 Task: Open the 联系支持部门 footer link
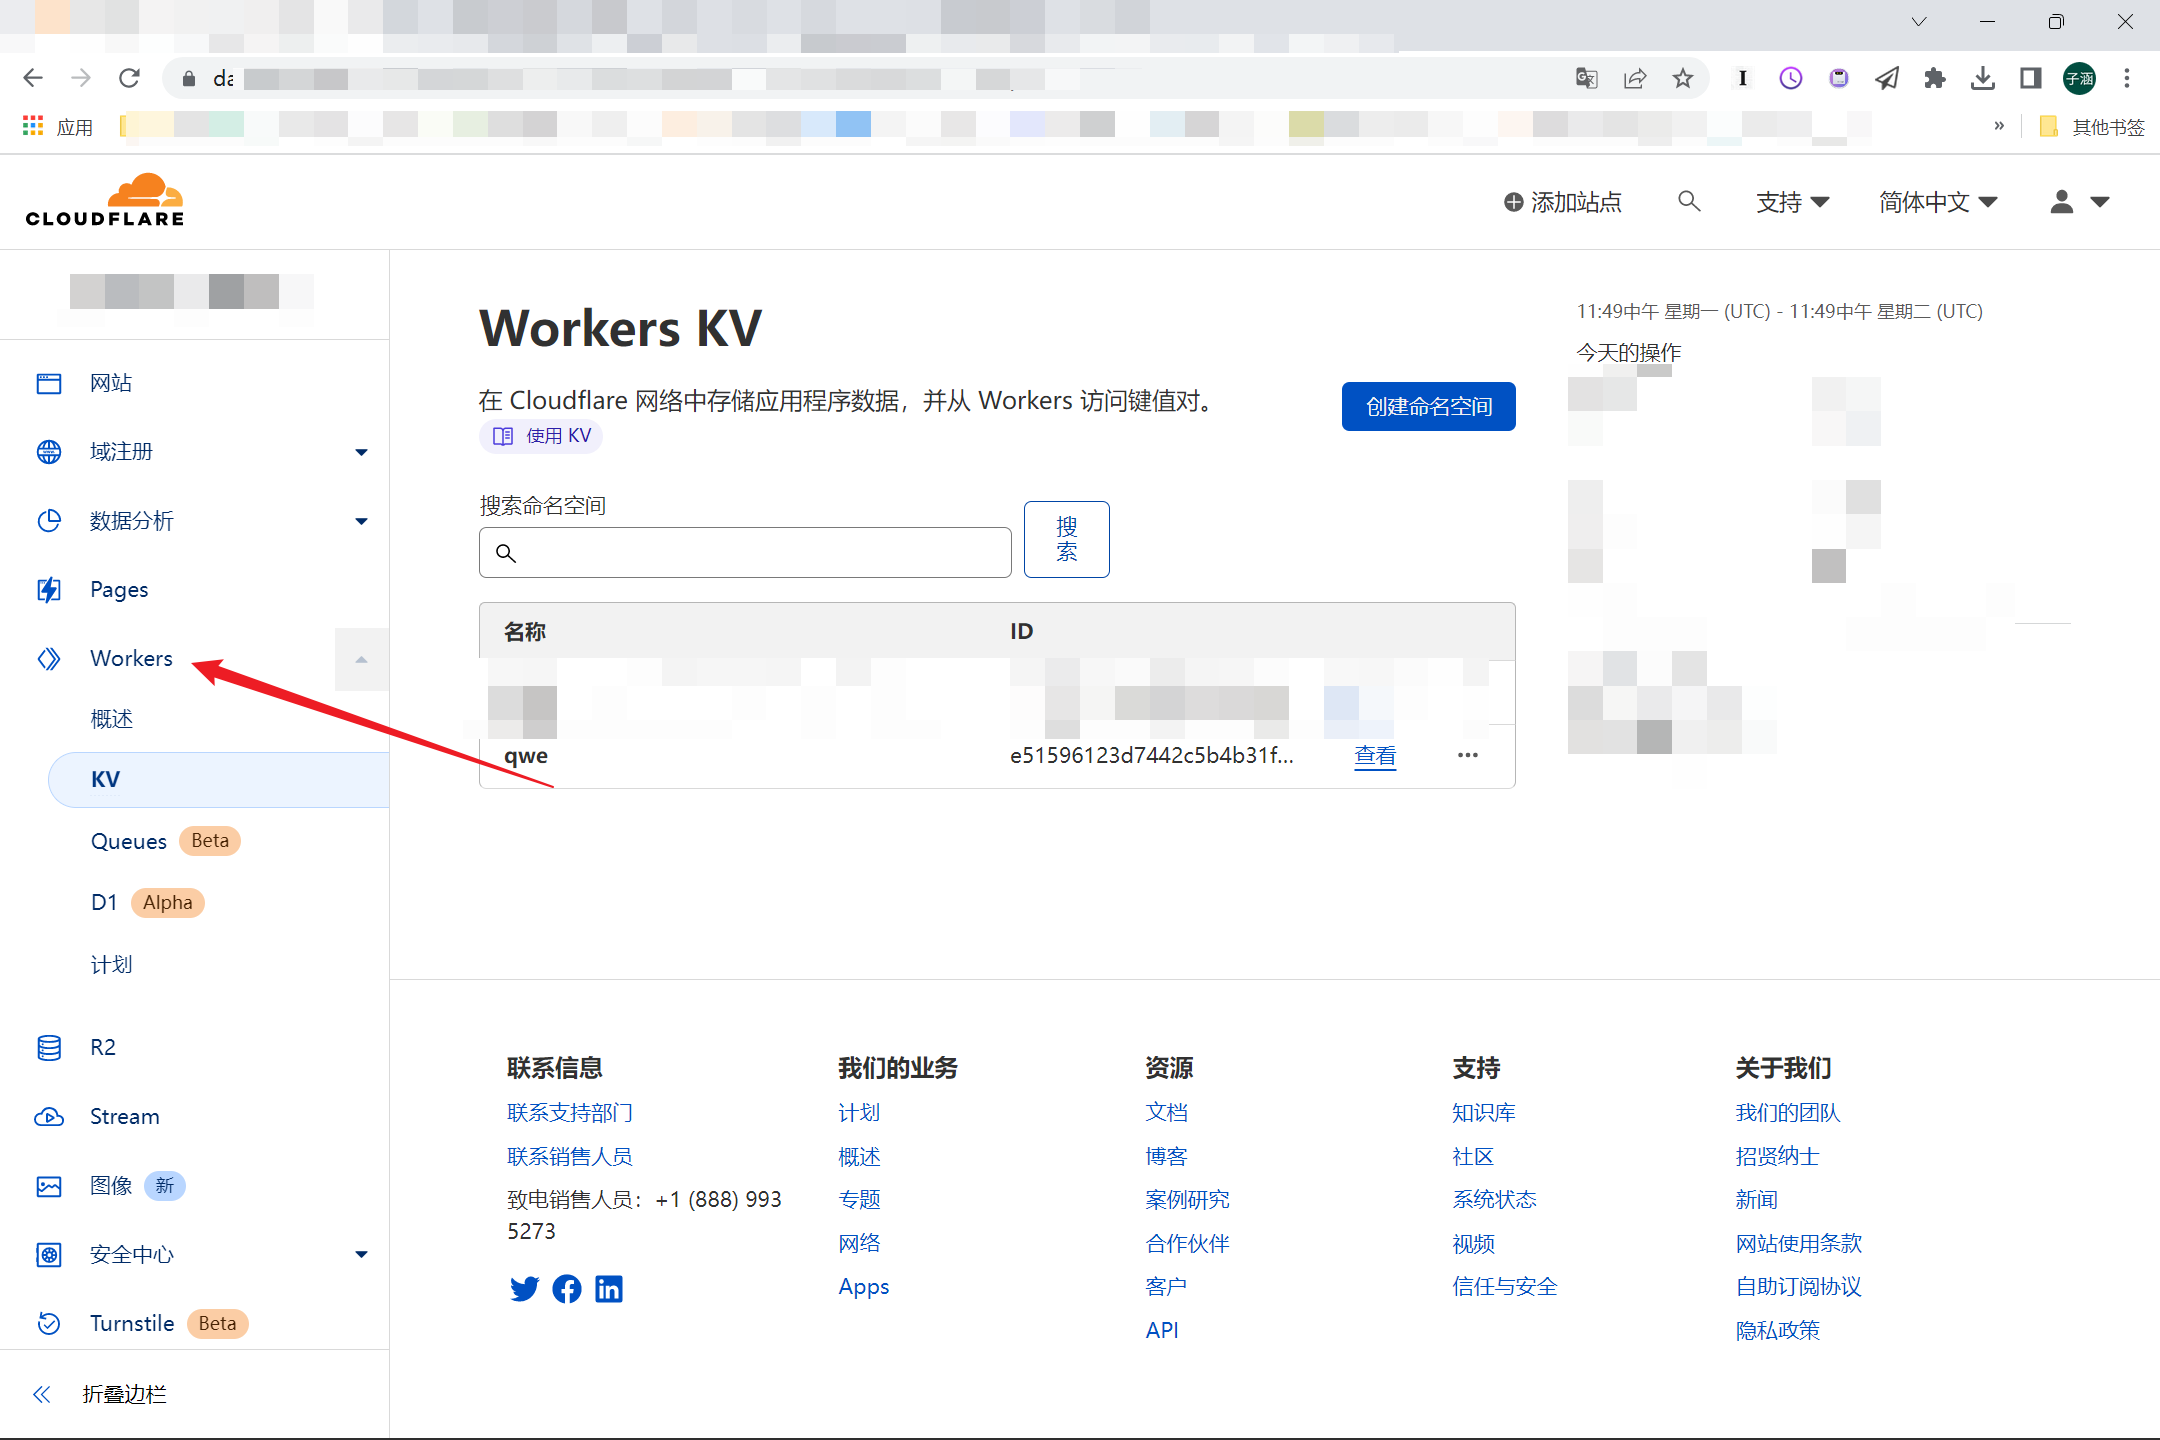pyautogui.click(x=570, y=1113)
